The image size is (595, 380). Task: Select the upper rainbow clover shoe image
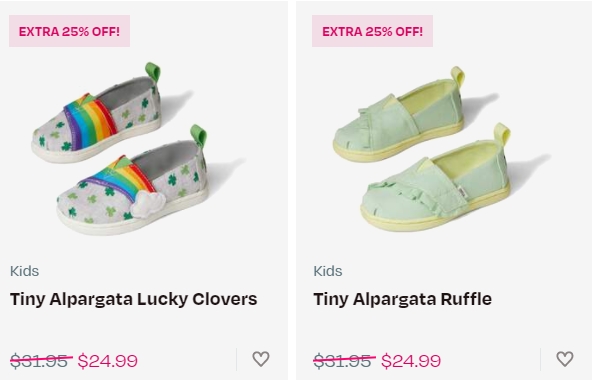point(97,114)
